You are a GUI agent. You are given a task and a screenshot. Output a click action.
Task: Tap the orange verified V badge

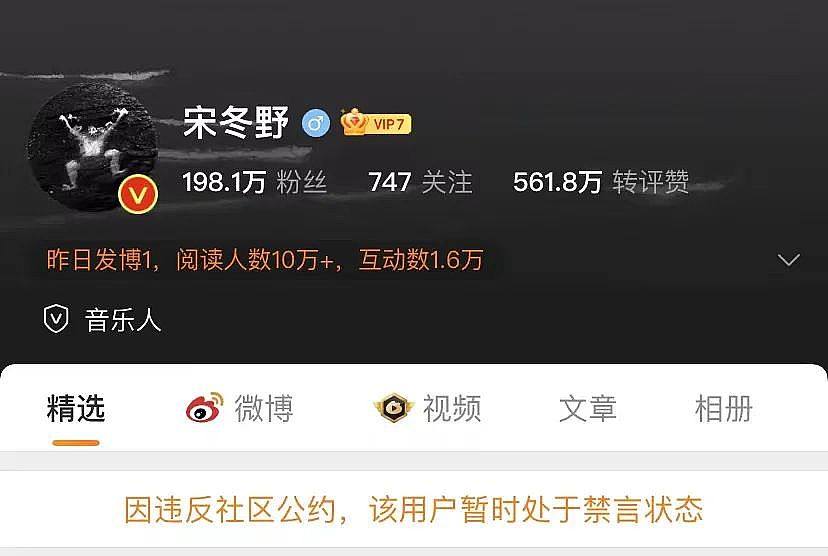(138, 194)
